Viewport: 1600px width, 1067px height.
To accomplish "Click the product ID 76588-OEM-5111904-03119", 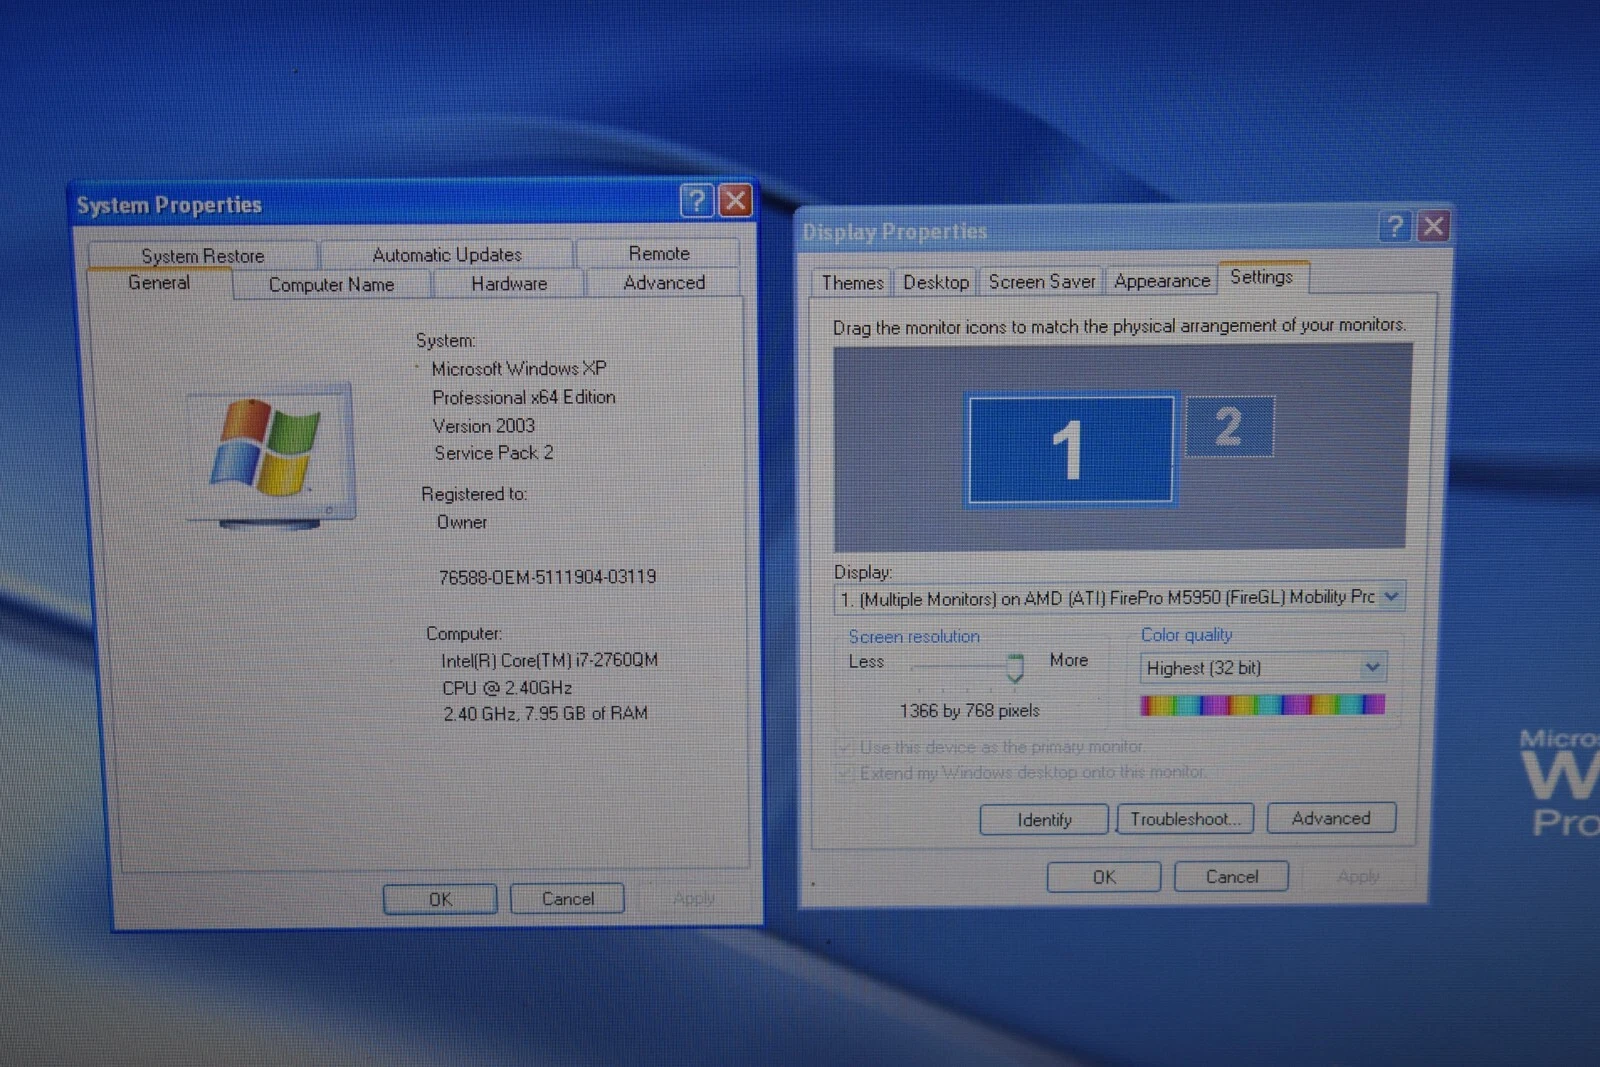I will (547, 577).
